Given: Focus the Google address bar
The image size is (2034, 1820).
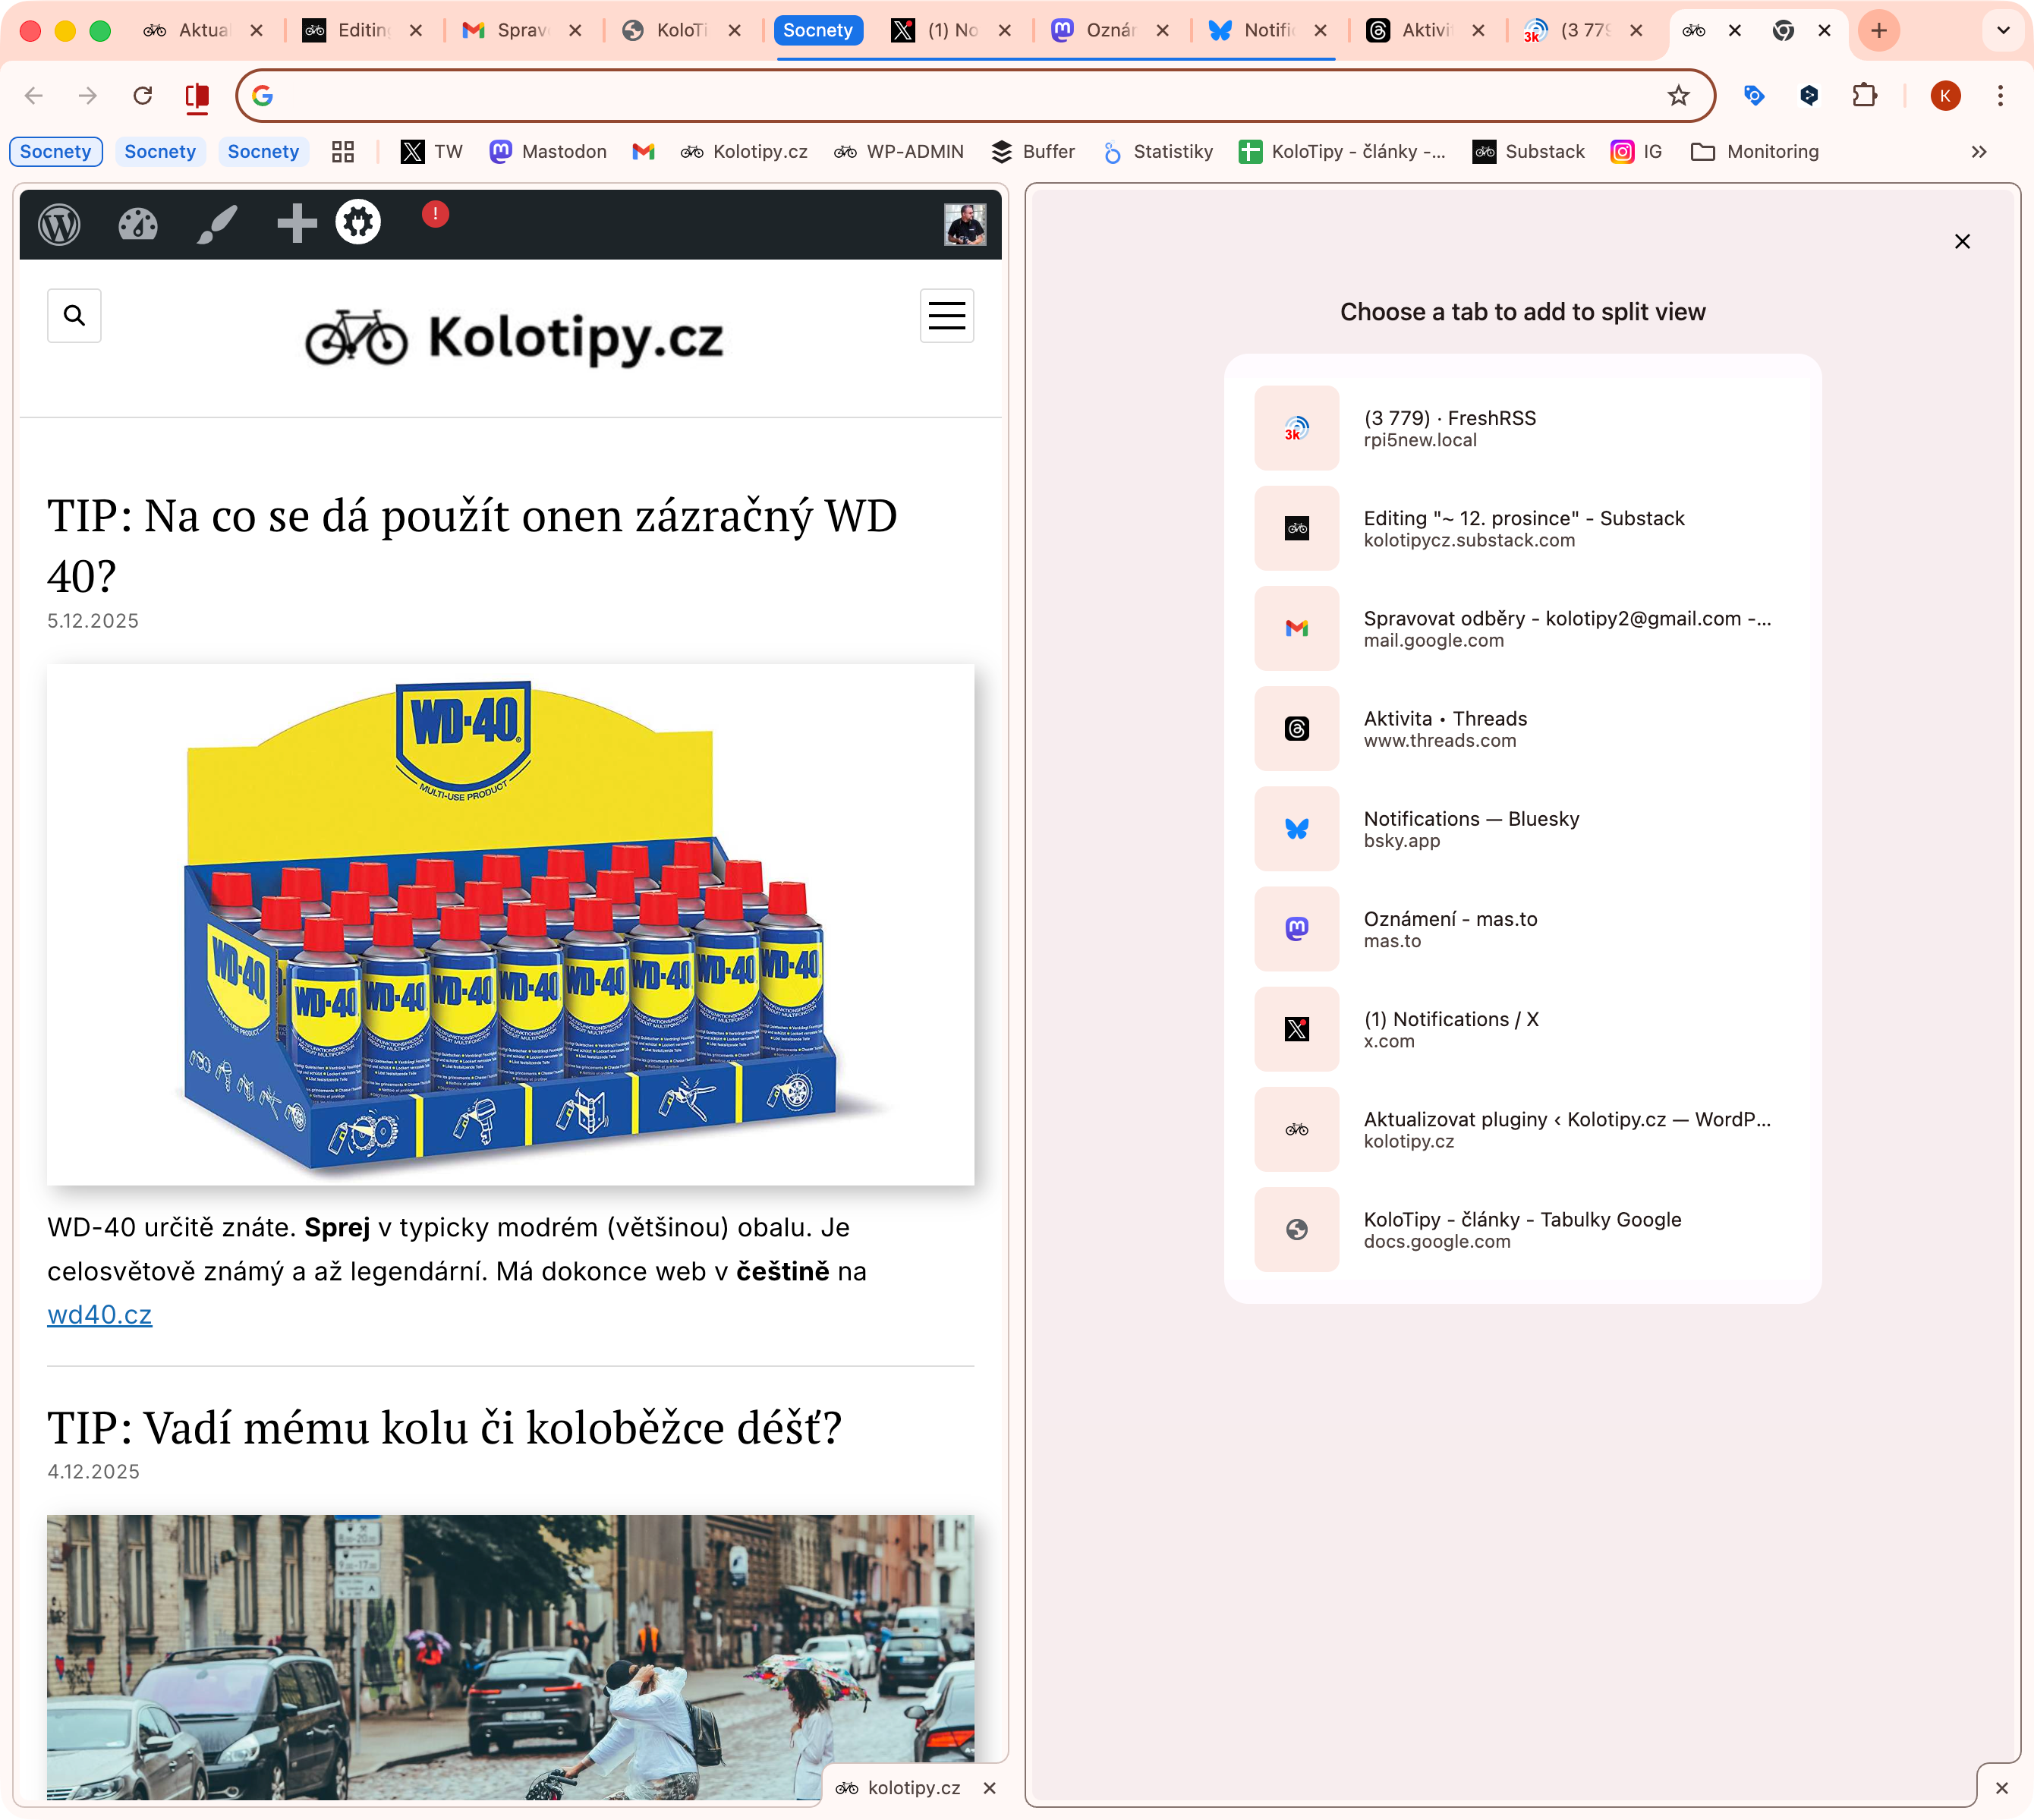Looking at the screenshot, I should pyautogui.click(x=960, y=96).
